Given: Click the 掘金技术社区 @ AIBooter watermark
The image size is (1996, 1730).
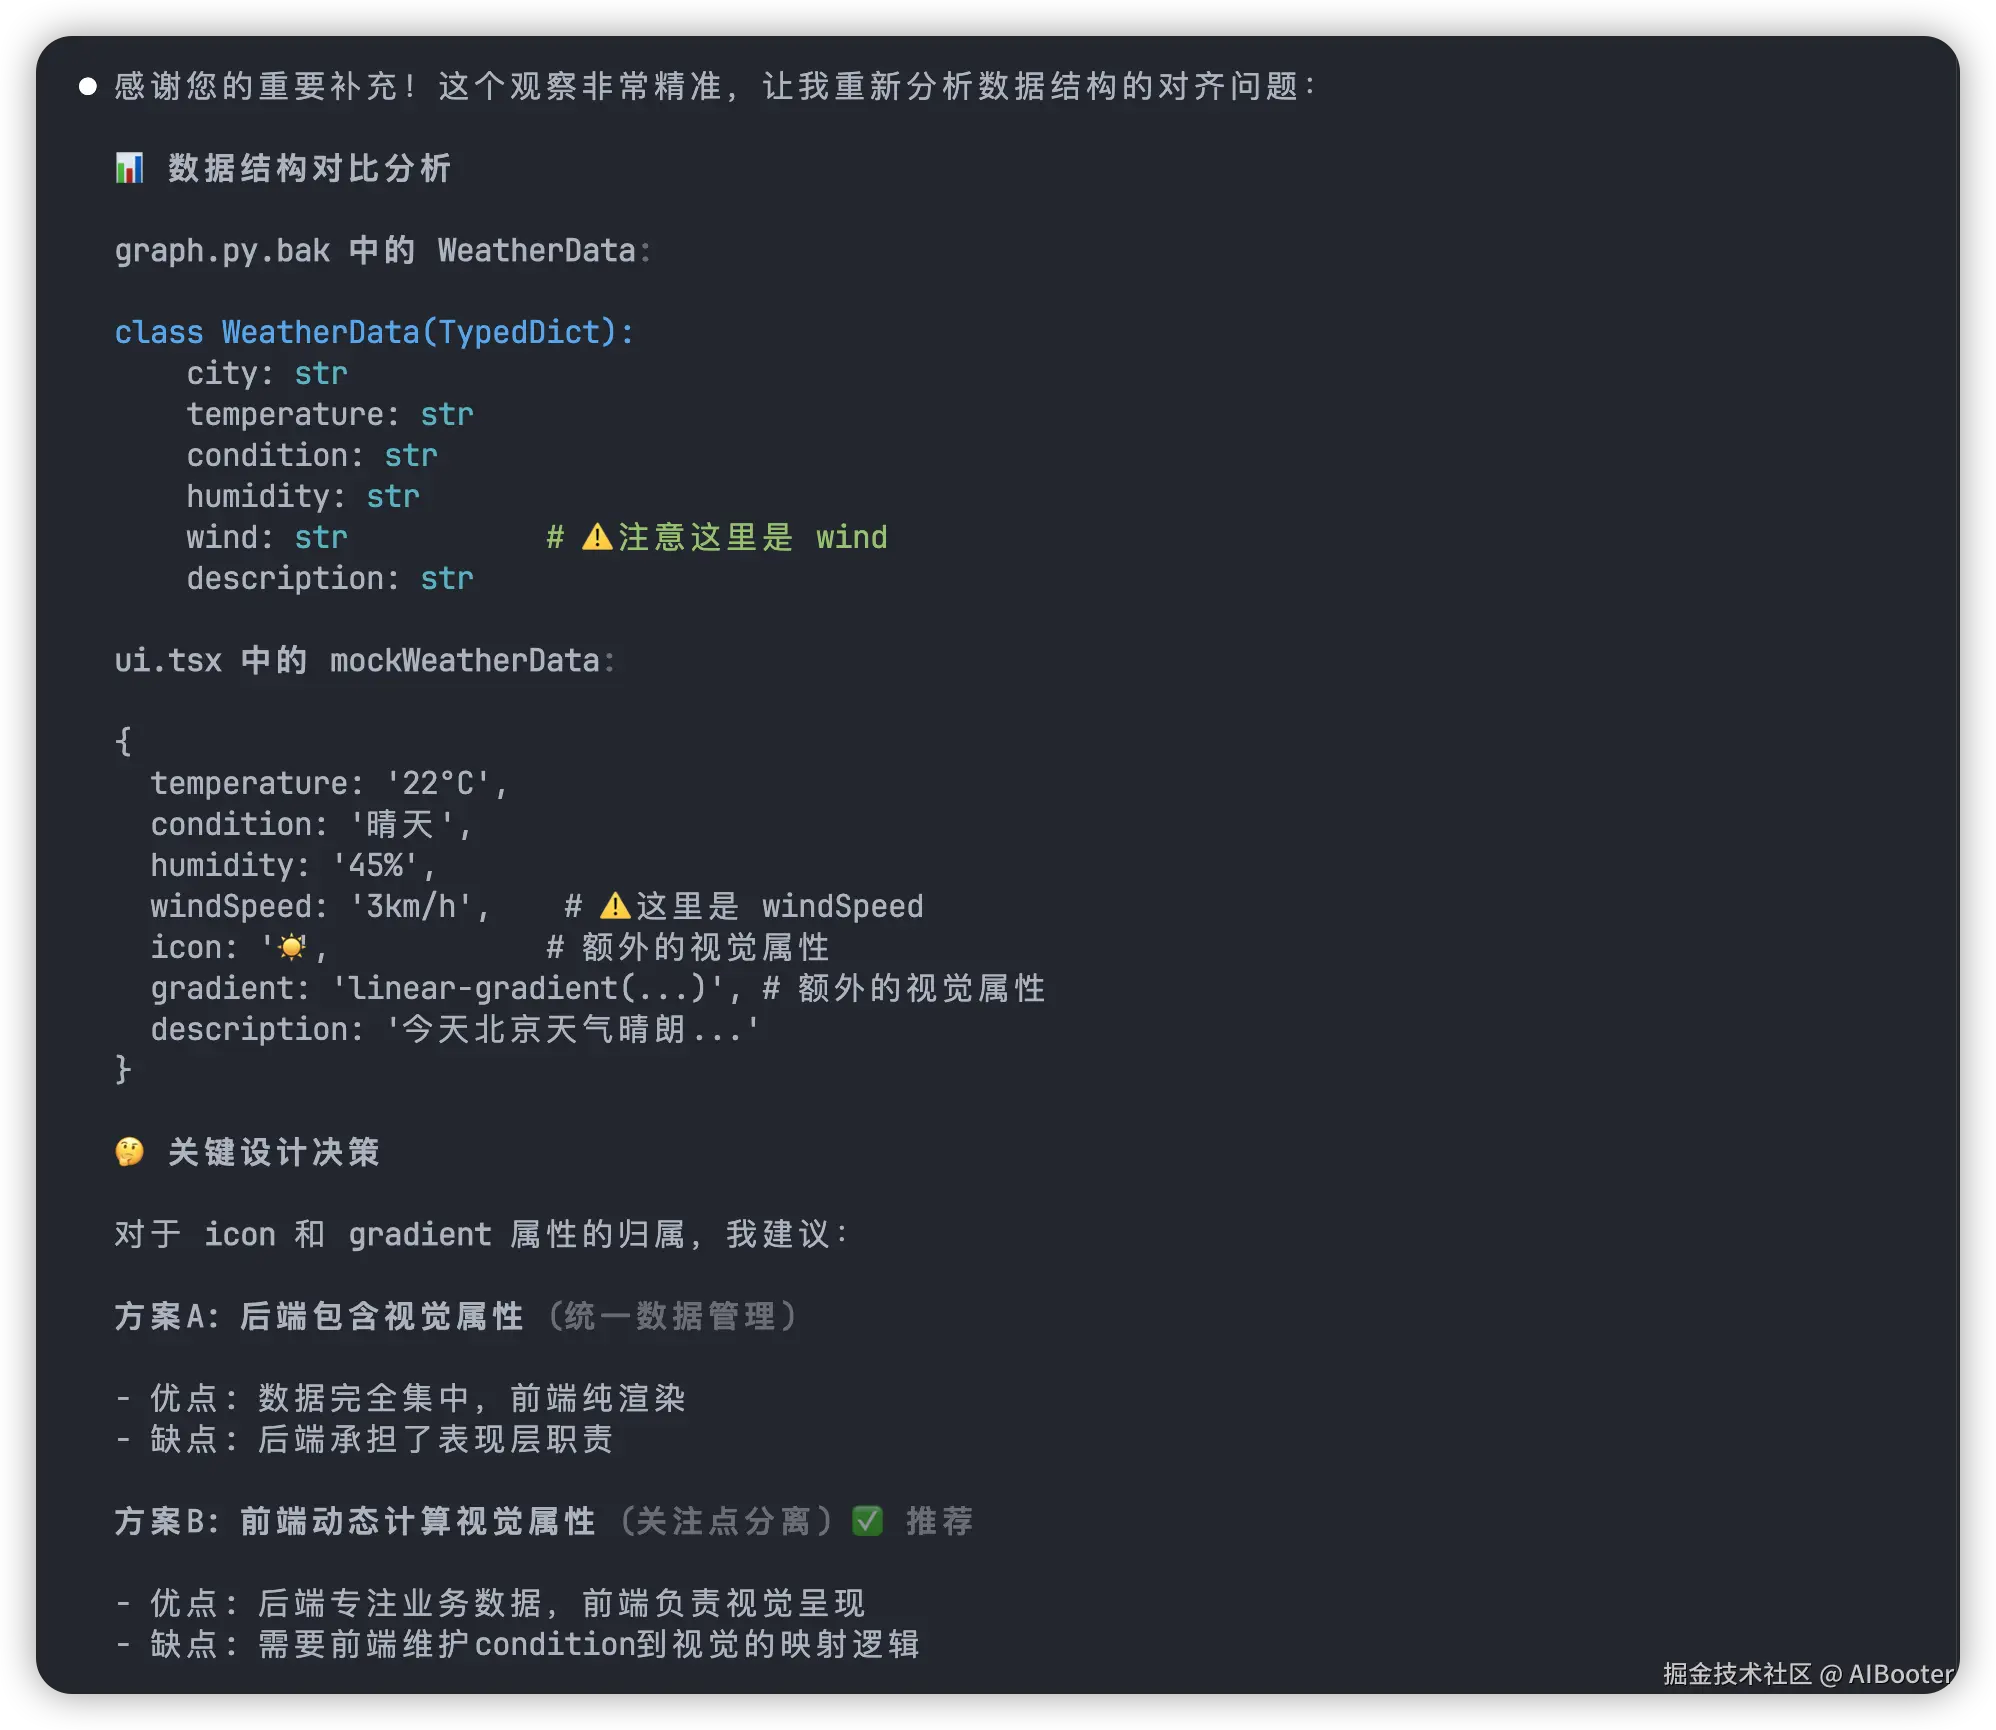Looking at the screenshot, I should click(x=1807, y=1674).
